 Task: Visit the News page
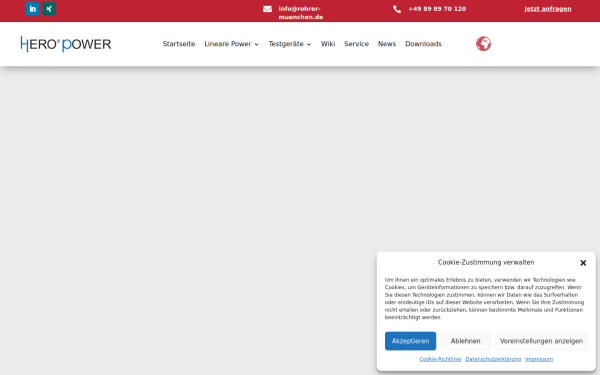coord(387,44)
